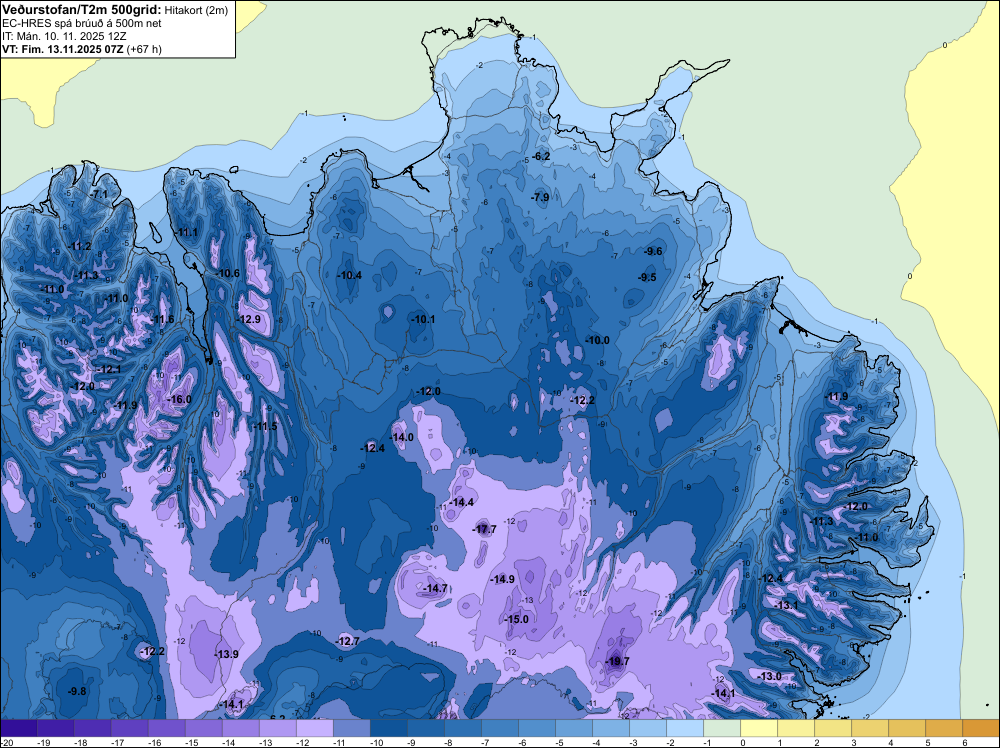The height and width of the screenshot is (748, 1000).
Task: Click the -11.6 temperature label
Action: (162, 319)
